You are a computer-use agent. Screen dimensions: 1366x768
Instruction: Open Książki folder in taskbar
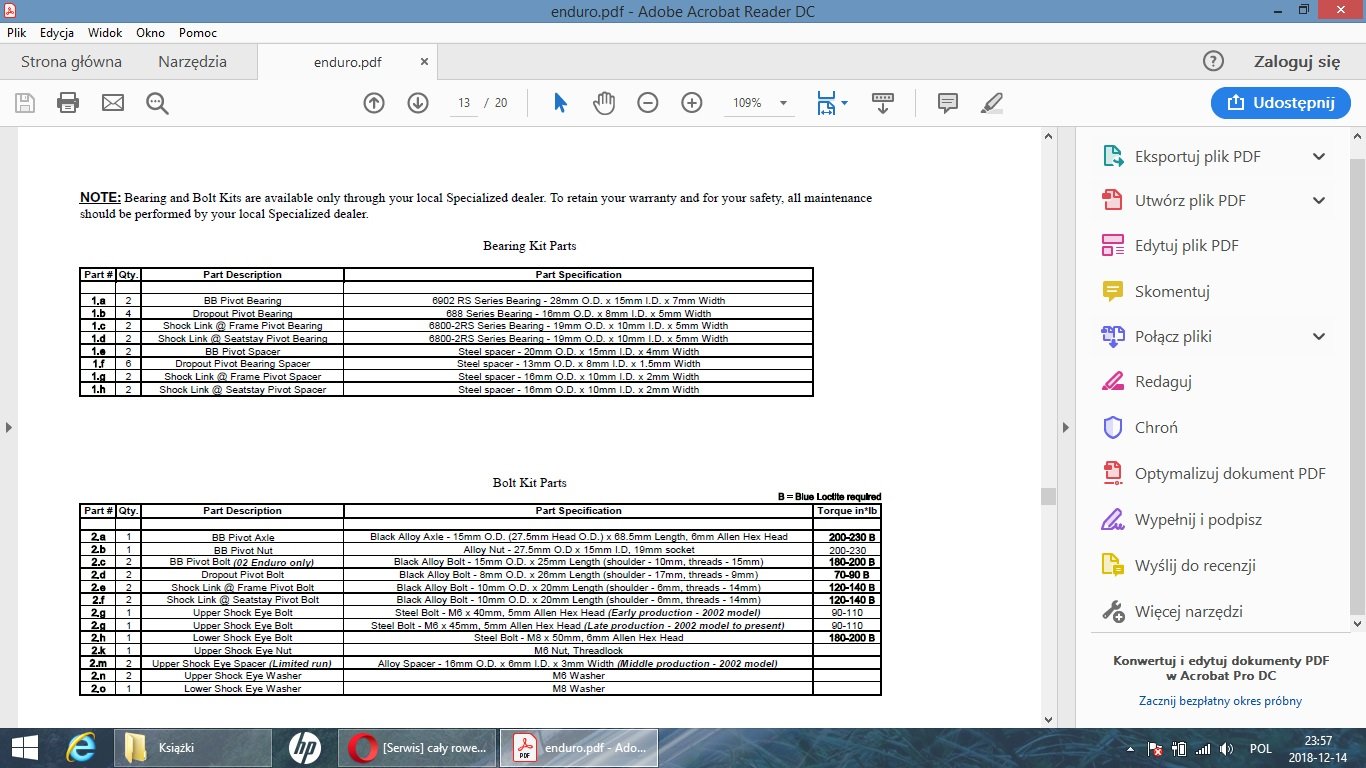191,747
